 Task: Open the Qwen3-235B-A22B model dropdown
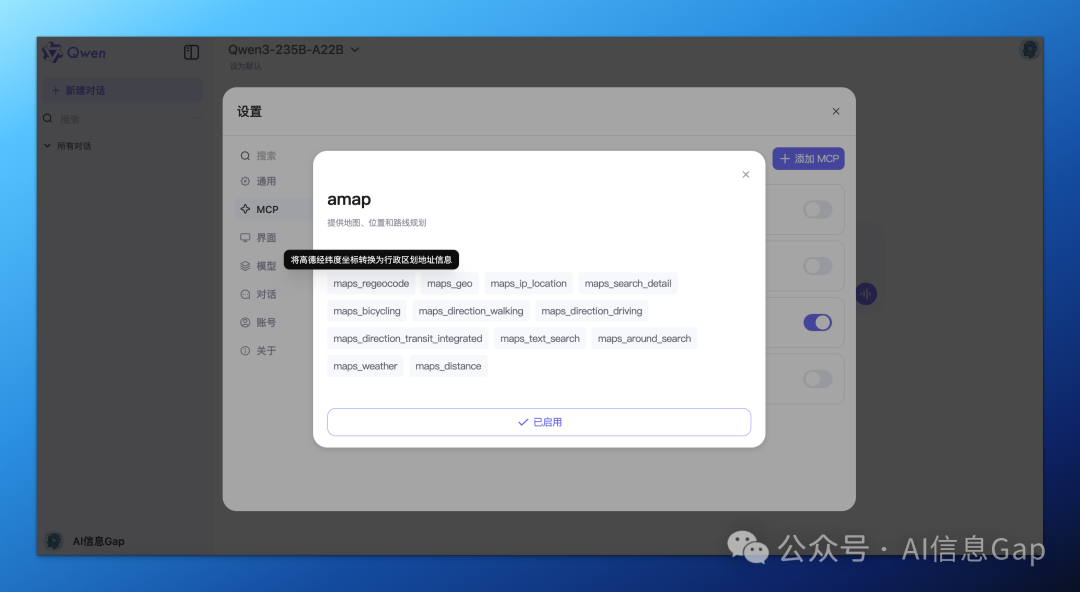[294, 50]
